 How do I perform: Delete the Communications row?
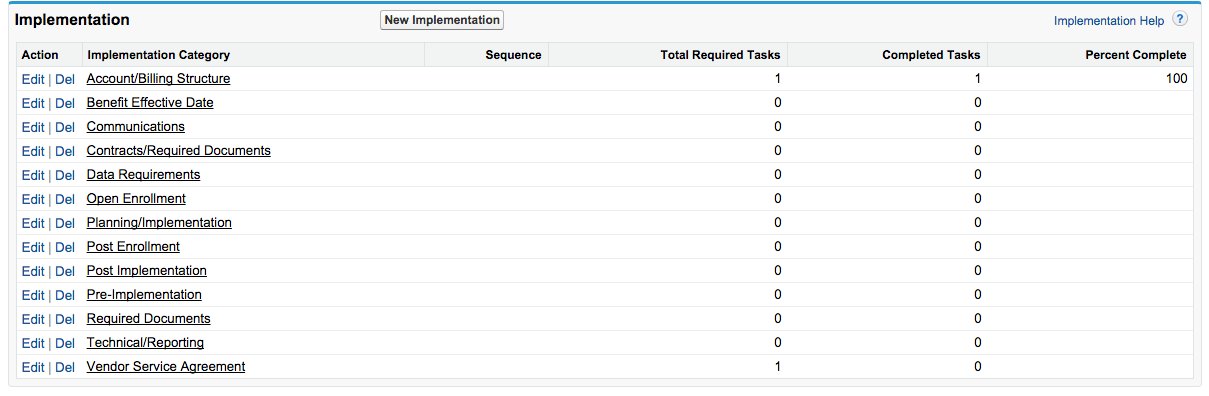[x=64, y=127]
